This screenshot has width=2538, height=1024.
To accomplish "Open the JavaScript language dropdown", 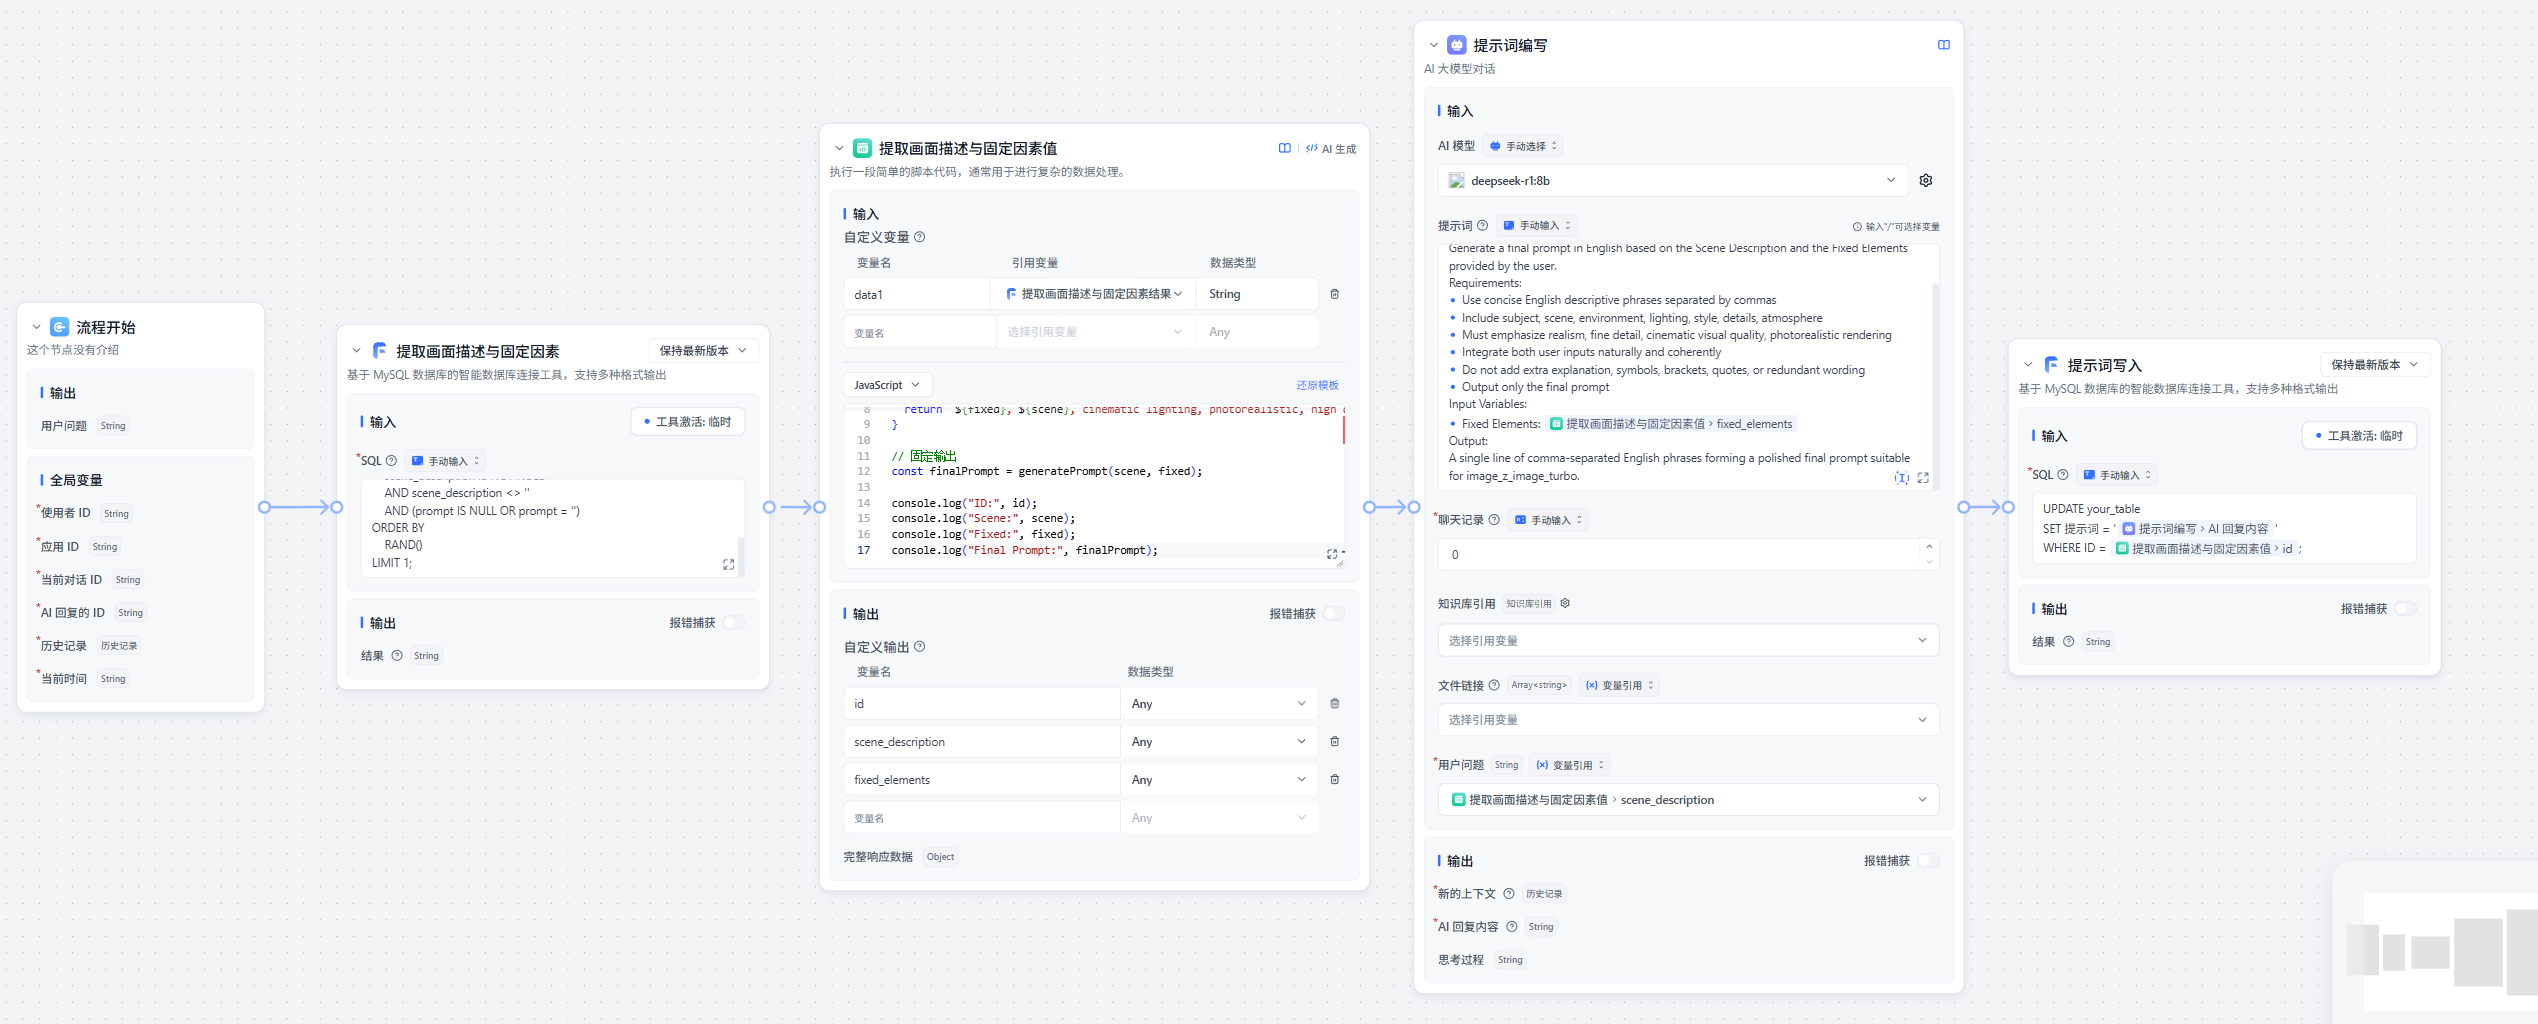I will pyautogui.click(x=886, y=385).
